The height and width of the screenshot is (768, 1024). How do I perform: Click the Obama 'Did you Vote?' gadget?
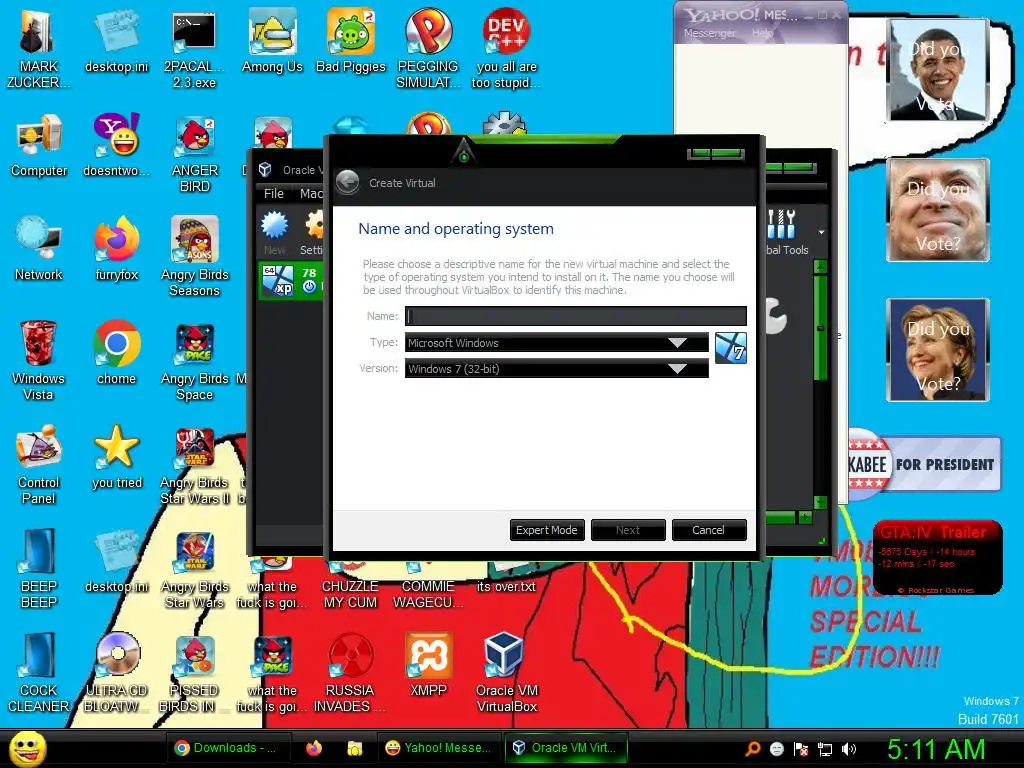[938, 70]
